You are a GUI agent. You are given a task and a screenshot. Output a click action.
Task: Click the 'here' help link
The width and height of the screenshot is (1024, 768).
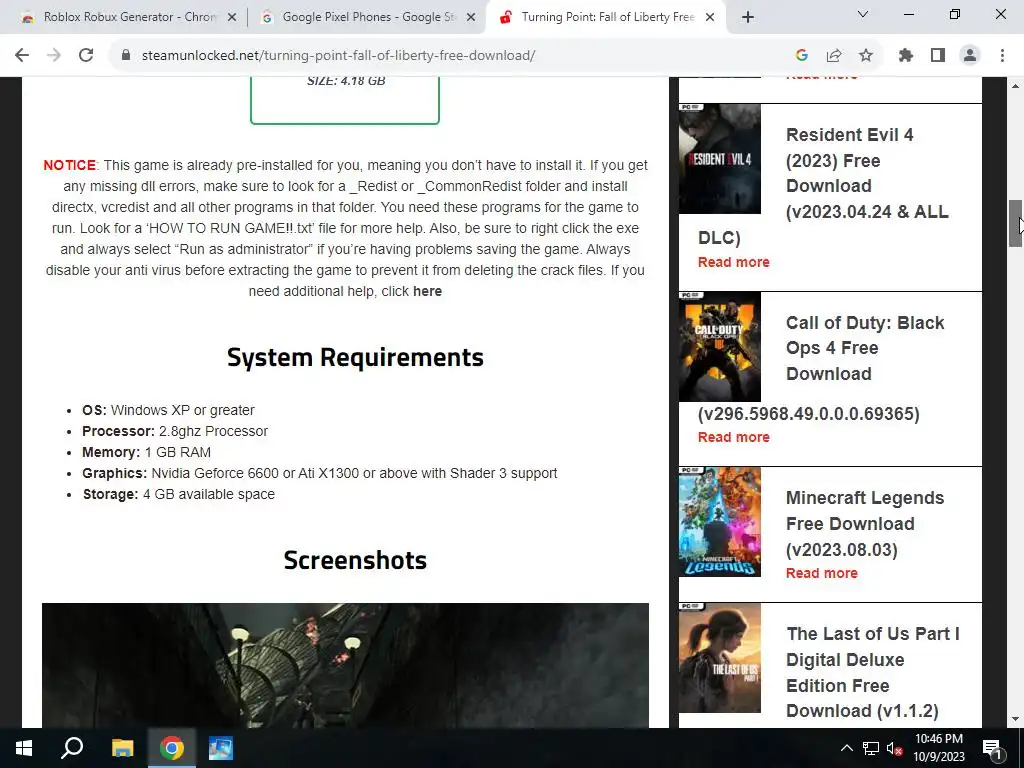coord(427,291)
